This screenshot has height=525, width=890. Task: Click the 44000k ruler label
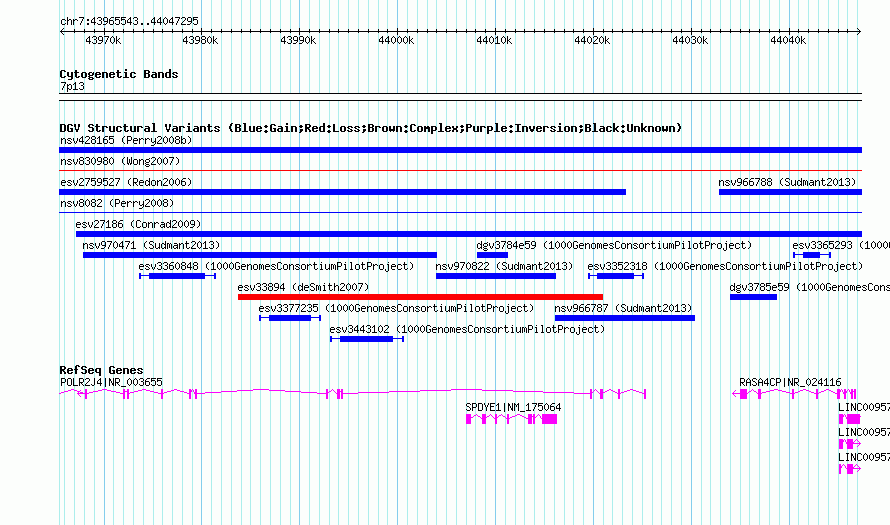tap(396, 40)
